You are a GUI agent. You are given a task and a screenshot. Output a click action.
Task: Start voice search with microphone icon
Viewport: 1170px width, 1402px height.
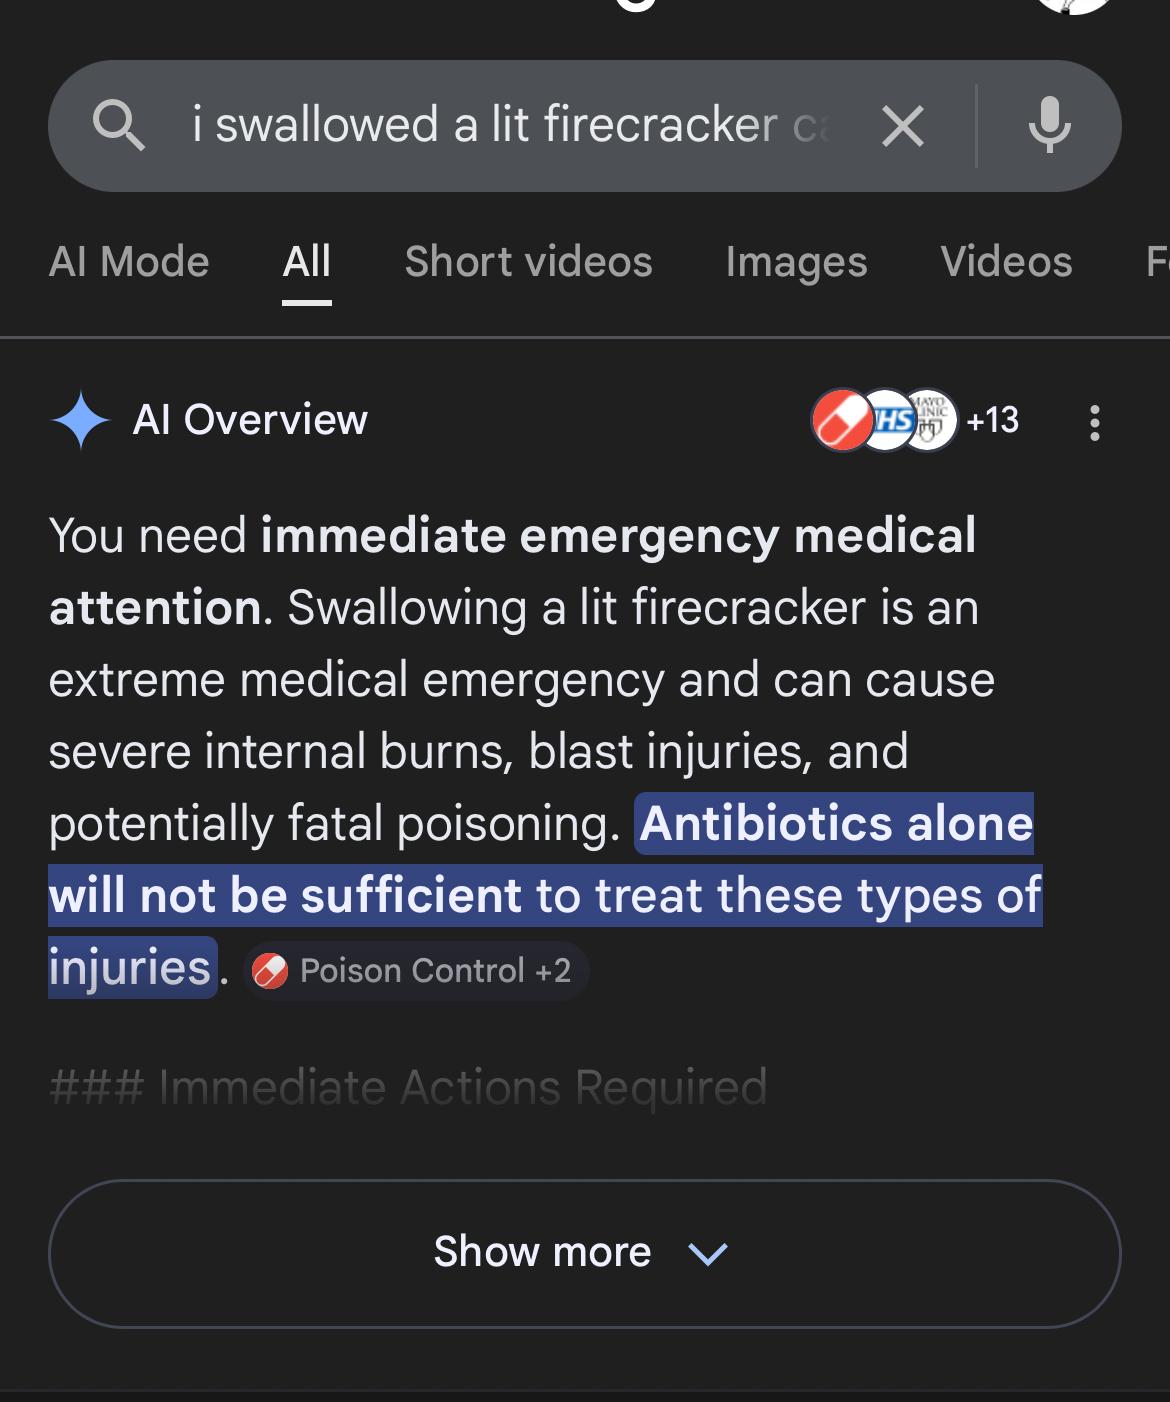pos(1049,126)
